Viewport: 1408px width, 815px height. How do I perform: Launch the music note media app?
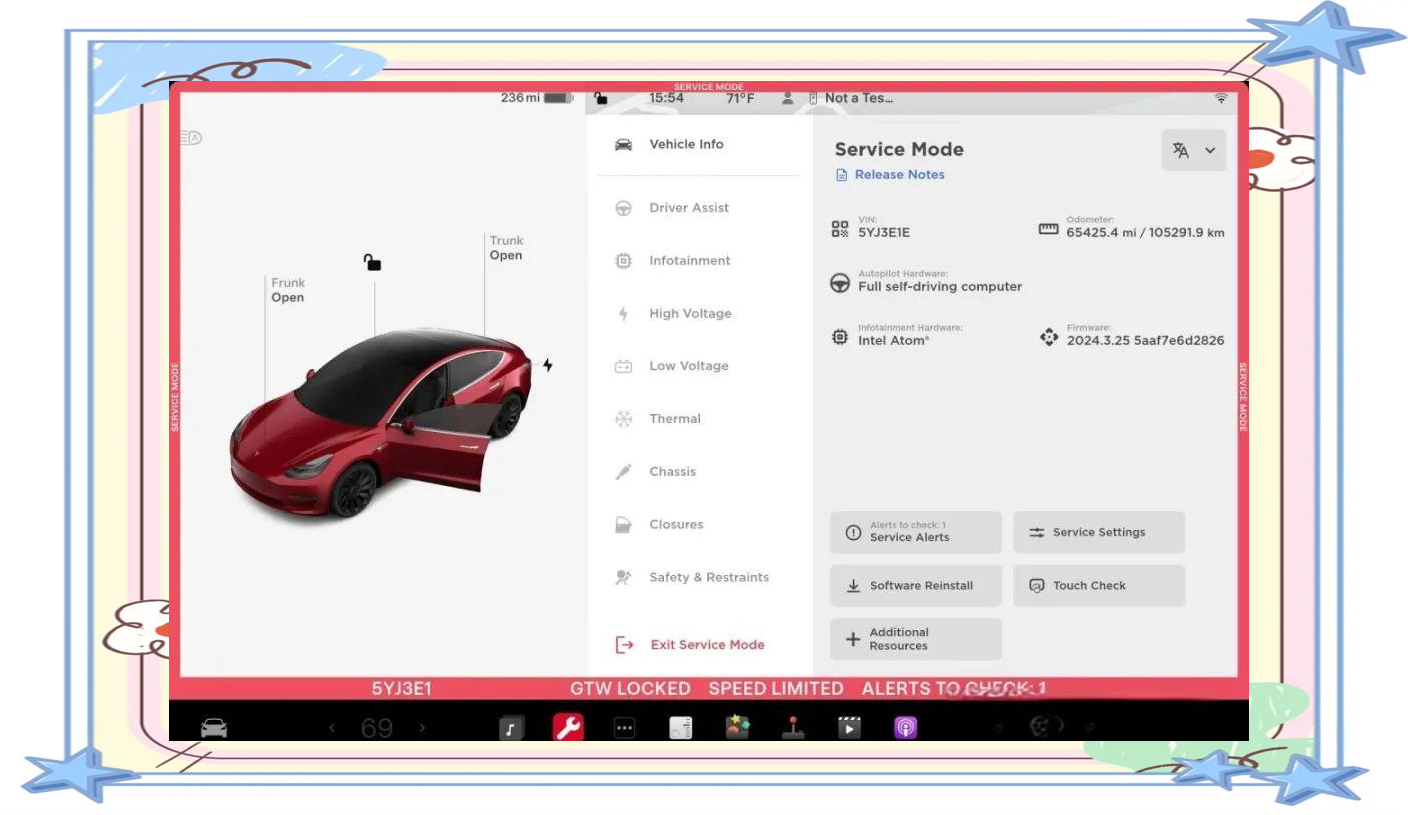point(511,729)
